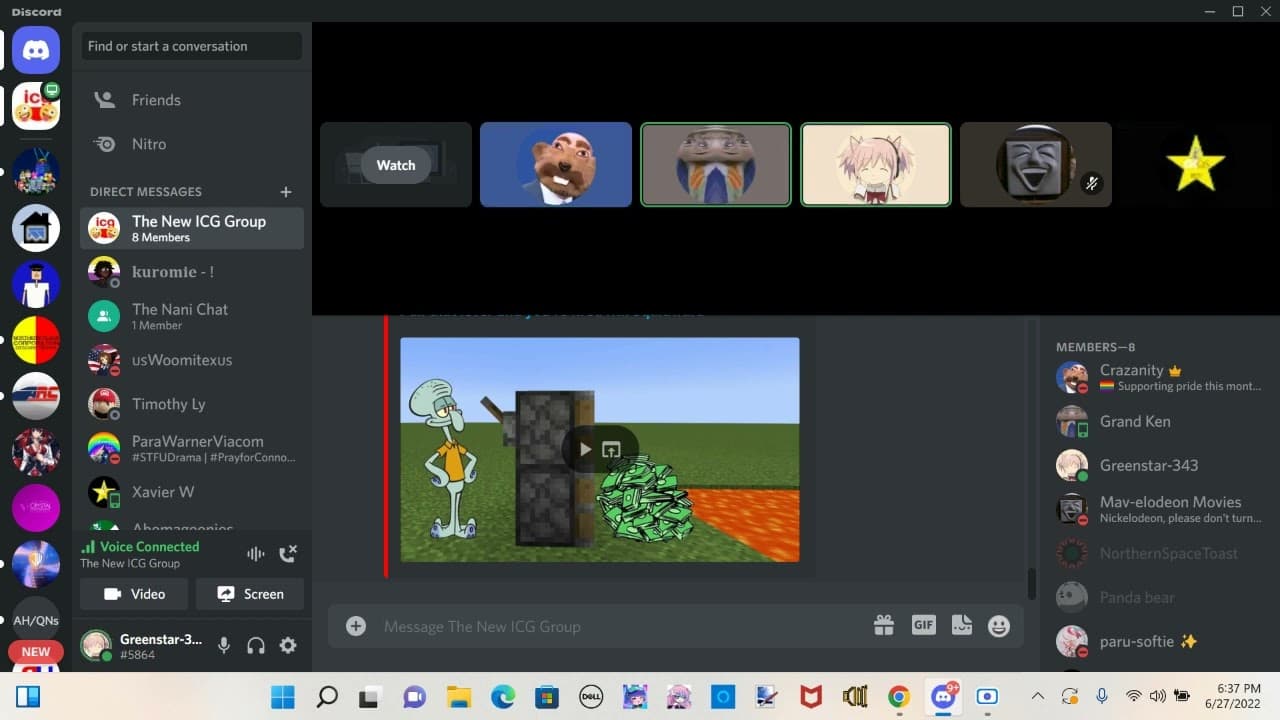Click the attachment plus button in message bar
This screenshot has height=720, width=1280.
356,626
